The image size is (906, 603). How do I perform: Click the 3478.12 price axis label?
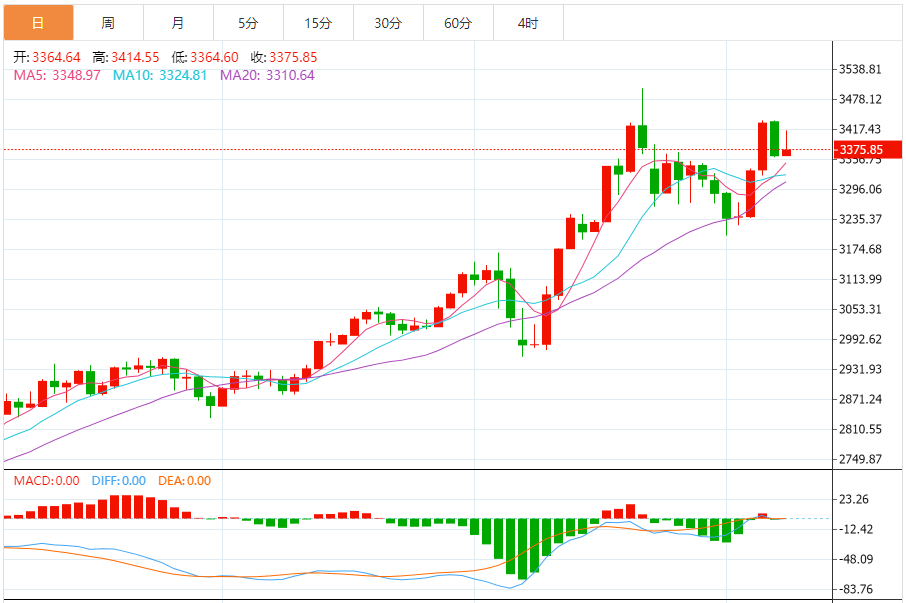[x=860, y=99]
